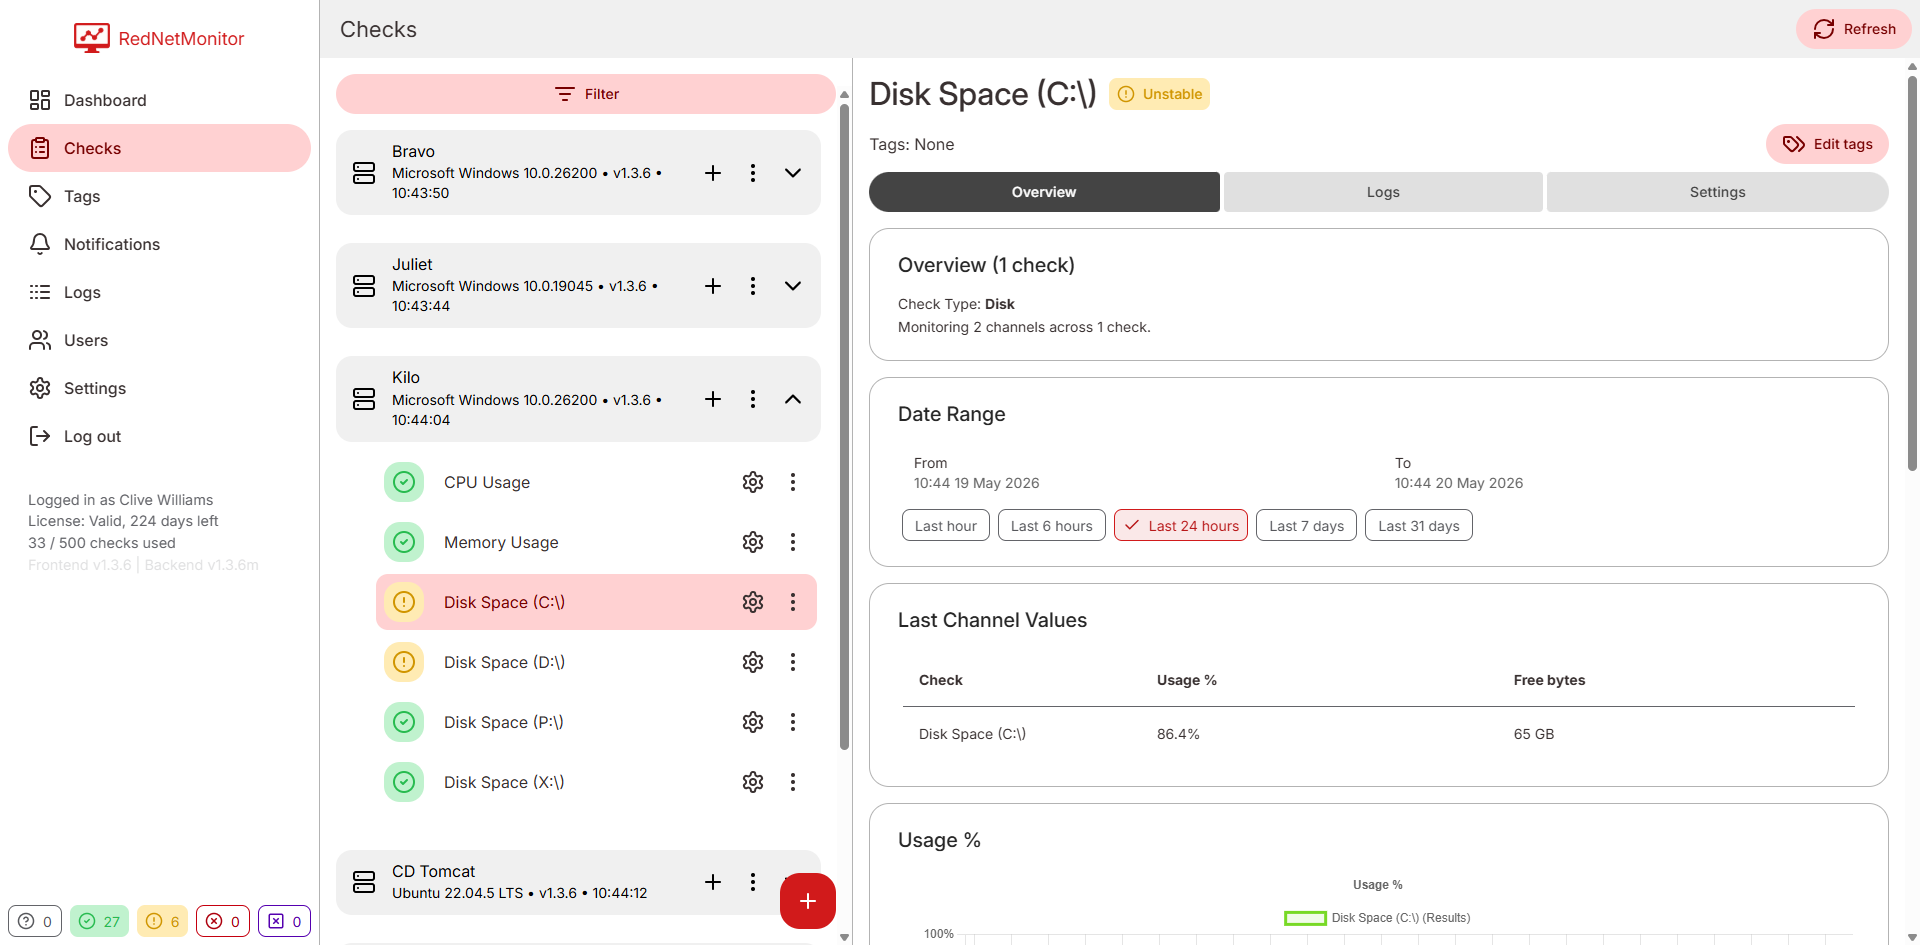Click the RedNetMonitor logo
The height and width of the screenshot is (945, 1920).
(159, 38)
